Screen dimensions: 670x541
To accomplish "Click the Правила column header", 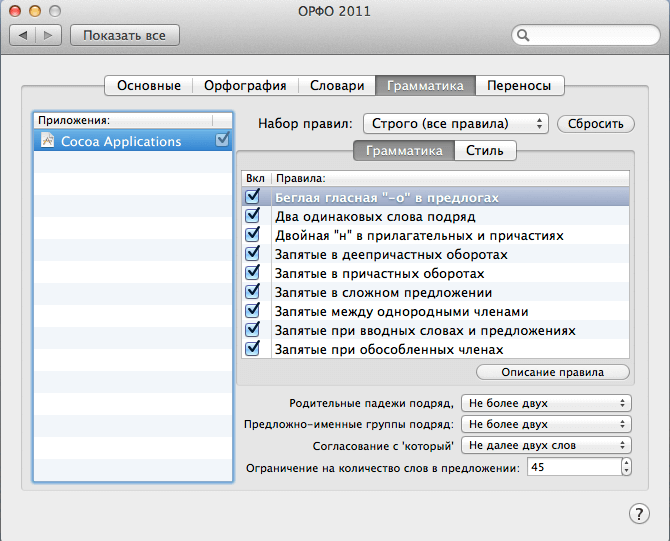I will coord(450,178).
